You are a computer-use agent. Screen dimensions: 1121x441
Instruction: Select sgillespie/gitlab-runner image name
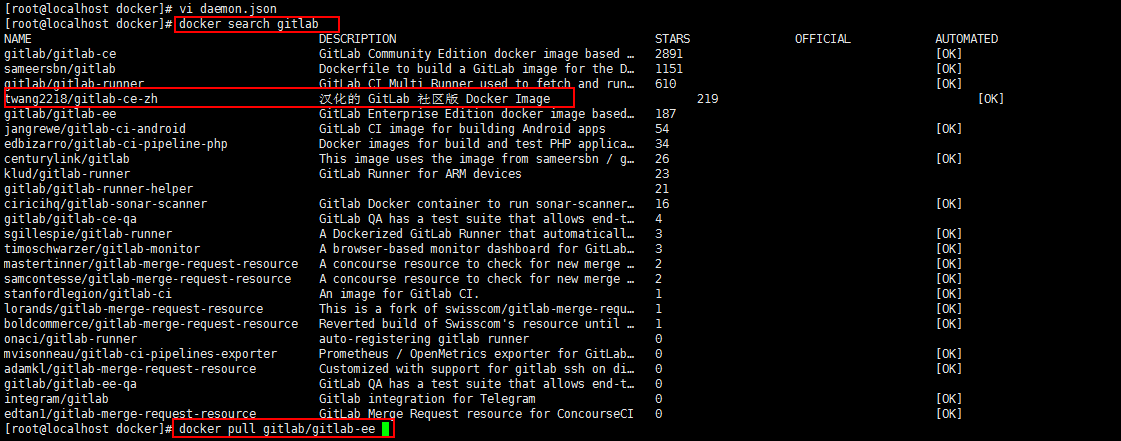tap(88, 234)
